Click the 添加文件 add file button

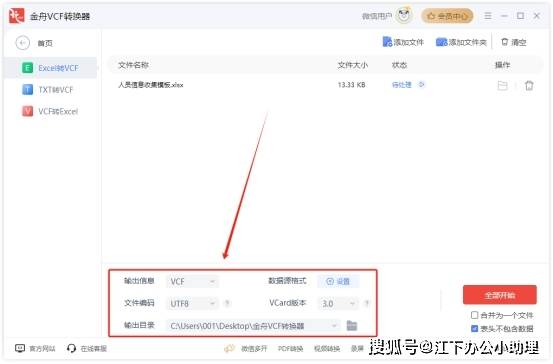tap(403, 42)
